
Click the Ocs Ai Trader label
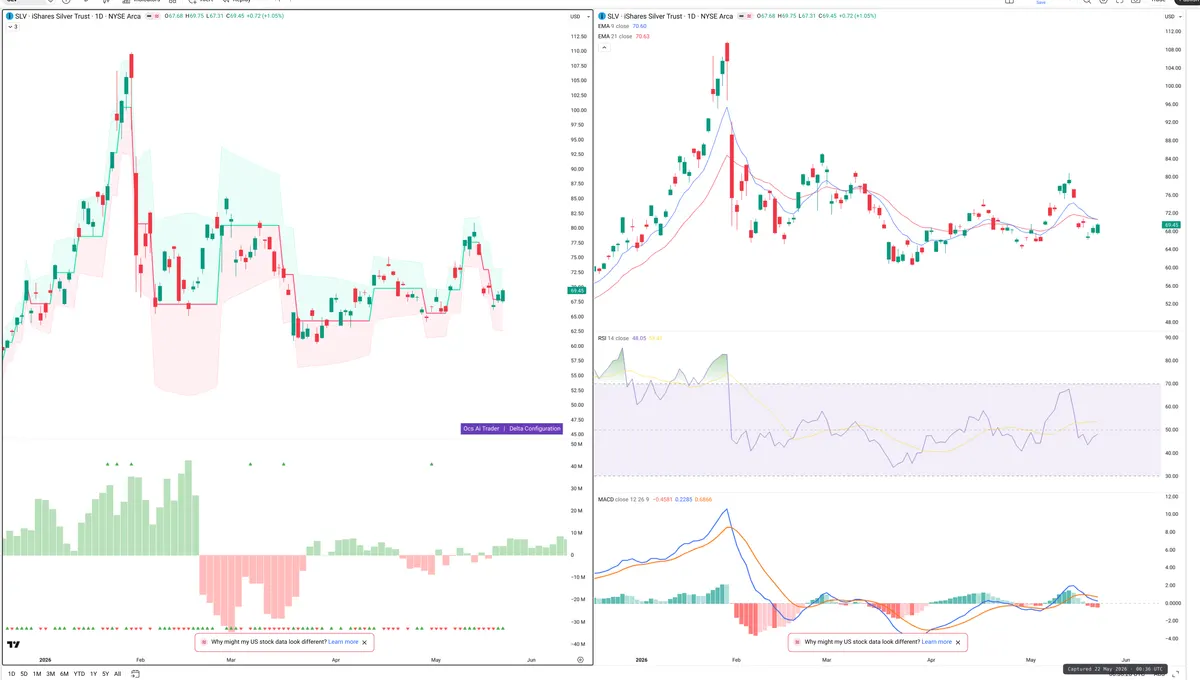pos(480,428)
